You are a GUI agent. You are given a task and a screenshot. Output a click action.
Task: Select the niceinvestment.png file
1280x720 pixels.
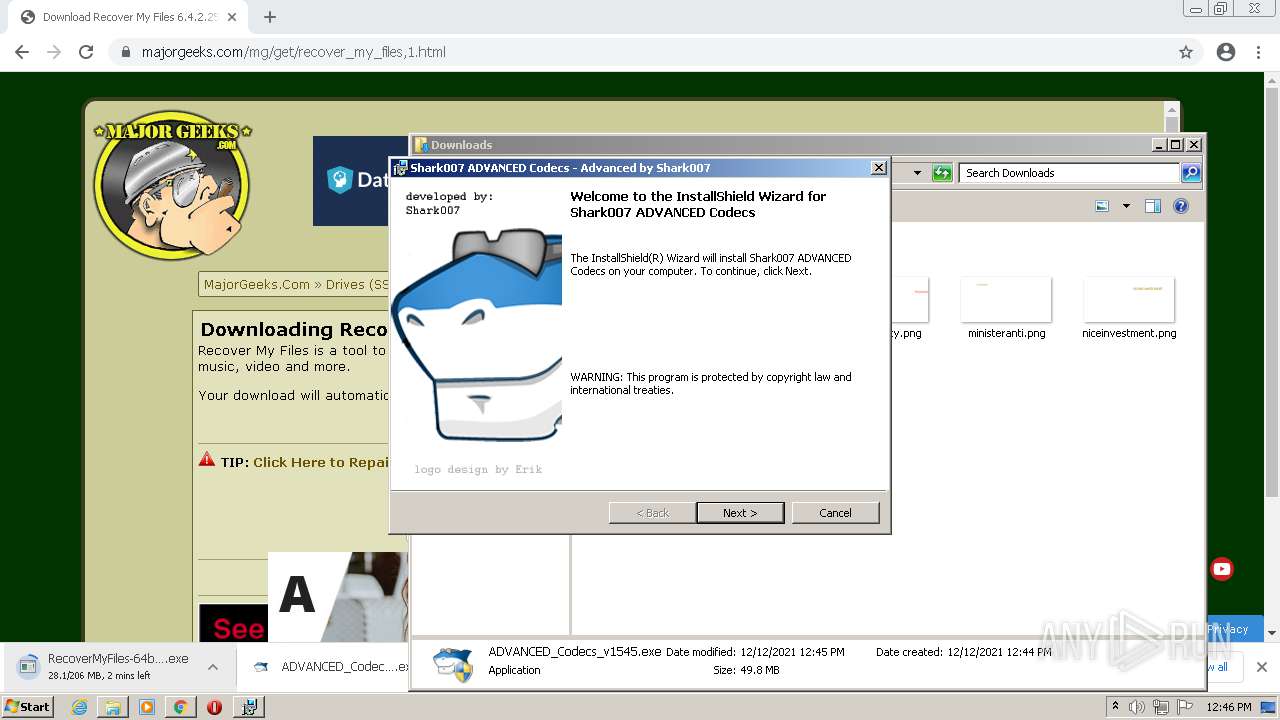click(1129, 309)
